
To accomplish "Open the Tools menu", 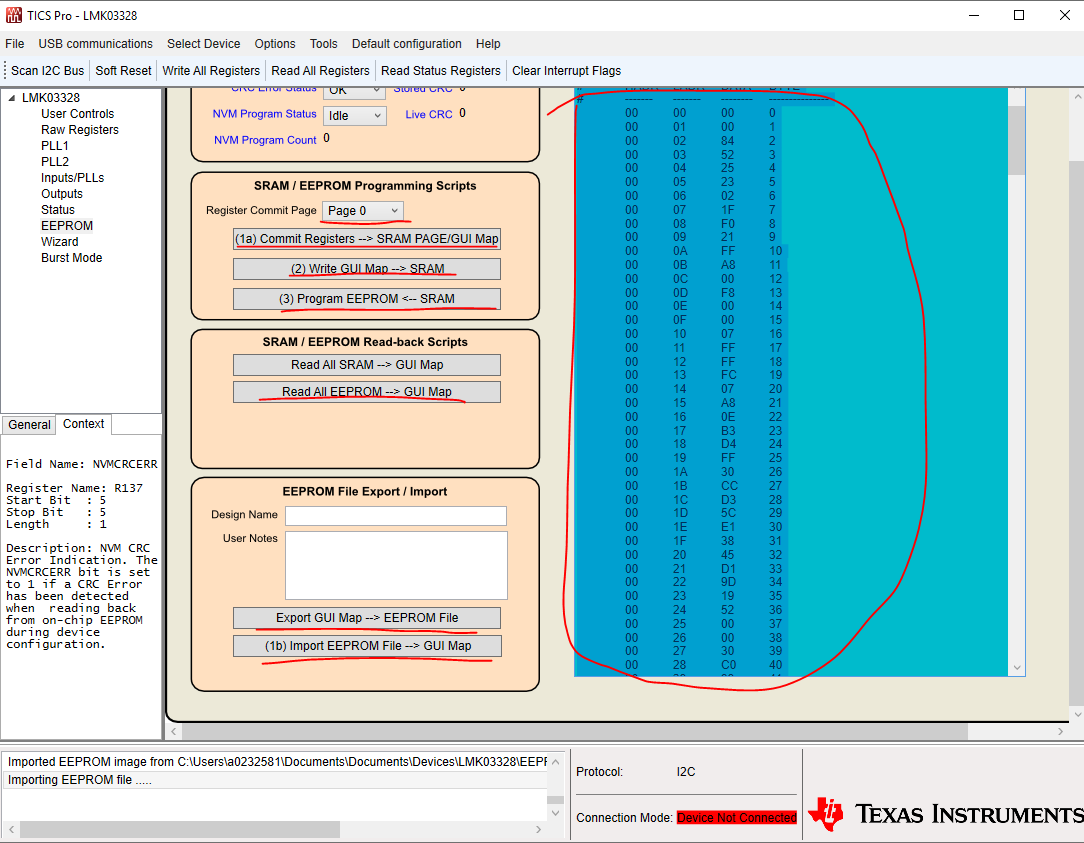I will pos(324,44).
